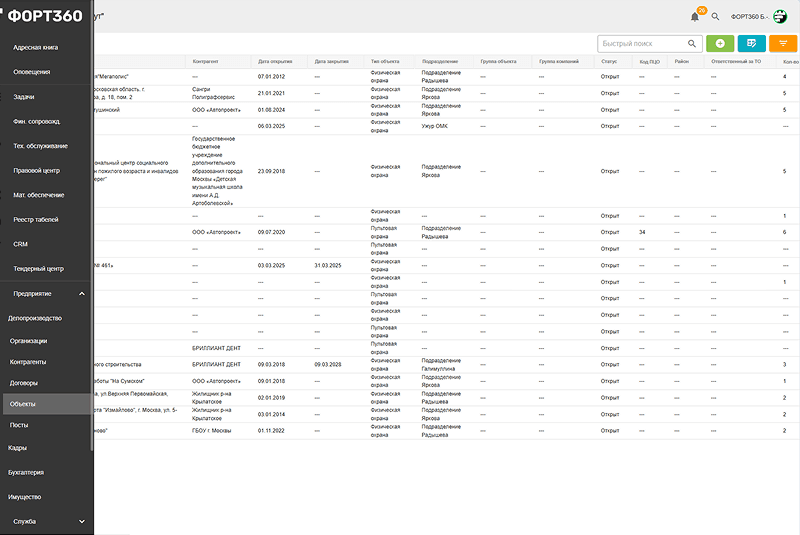Open the orange filter button

pos(783,43)
